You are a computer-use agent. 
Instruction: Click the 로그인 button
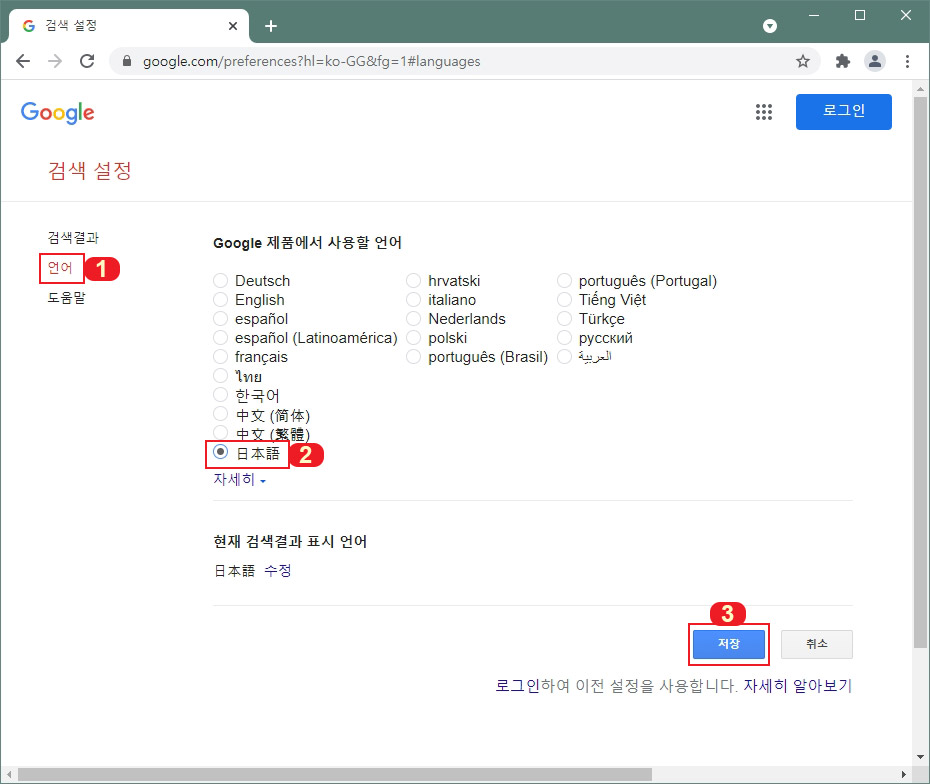pyautogui.click(x=843, y=111)
